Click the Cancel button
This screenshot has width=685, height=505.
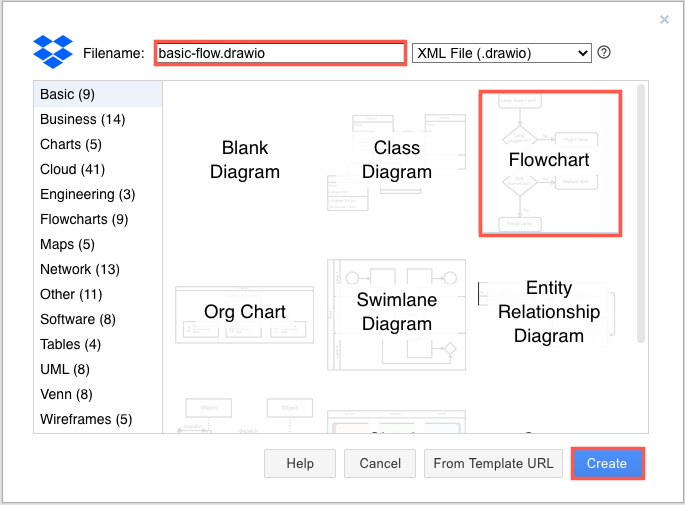tap(380, 463)
